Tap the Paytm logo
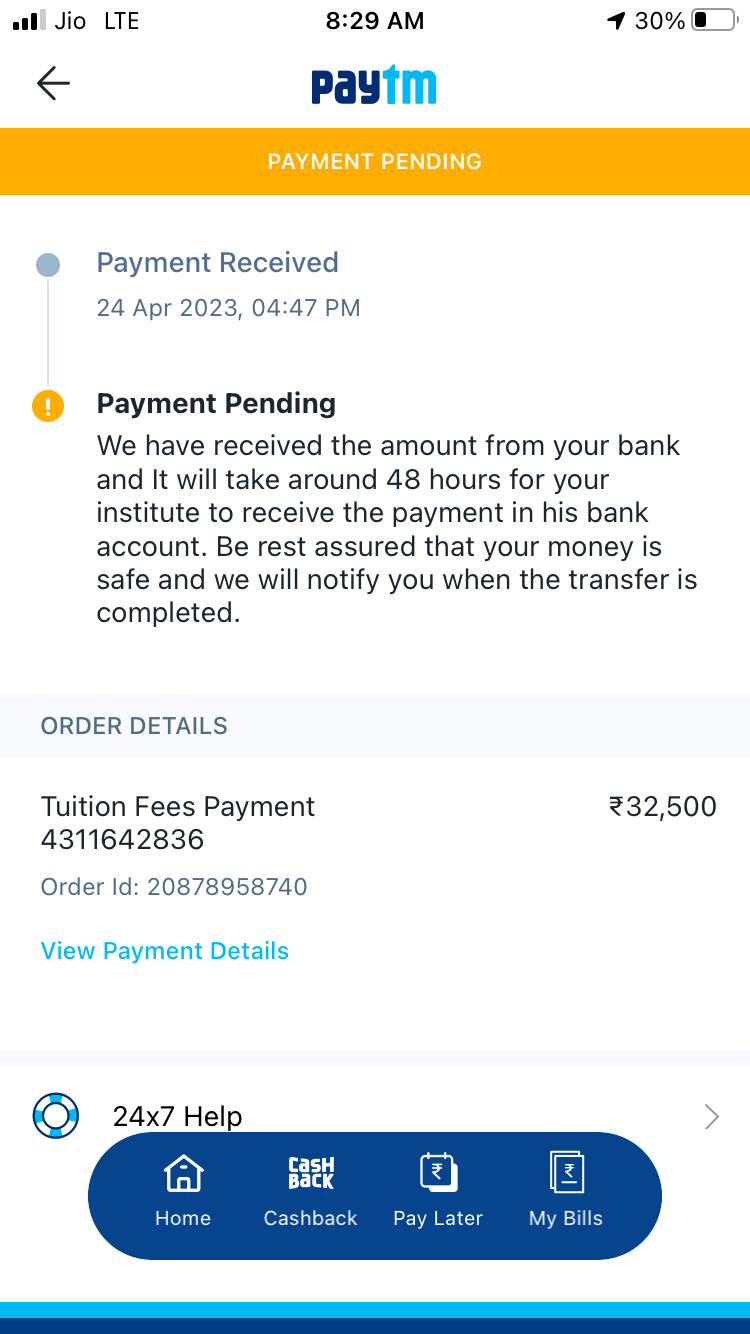The height and width of the screenshot is (1334, 750). tap(374, 85)
